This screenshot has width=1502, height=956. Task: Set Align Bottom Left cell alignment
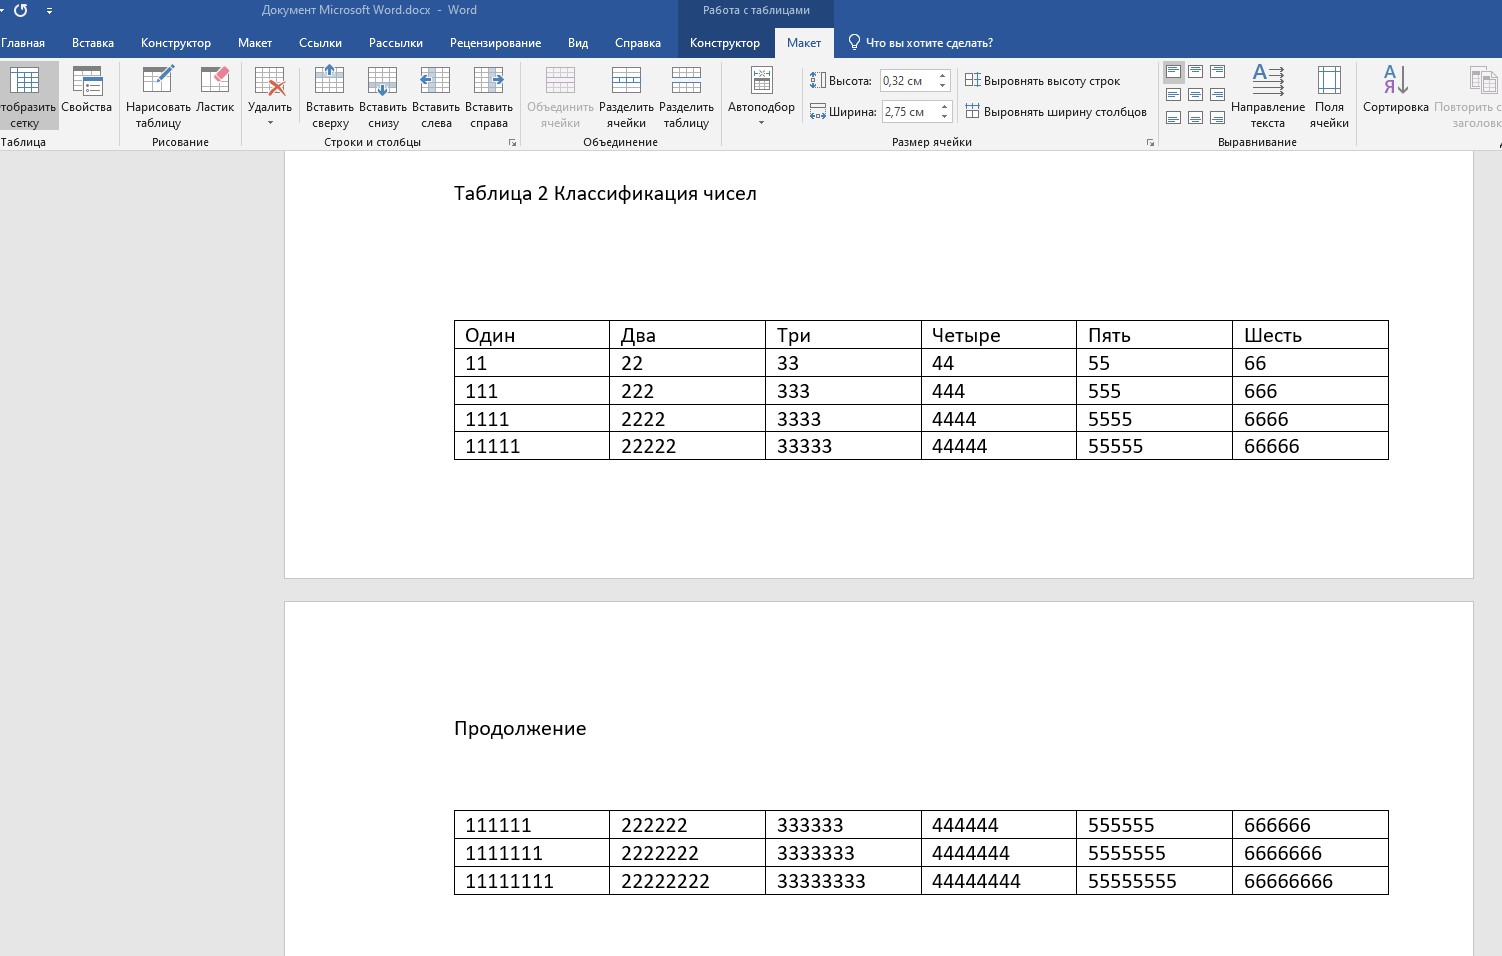1173,118
